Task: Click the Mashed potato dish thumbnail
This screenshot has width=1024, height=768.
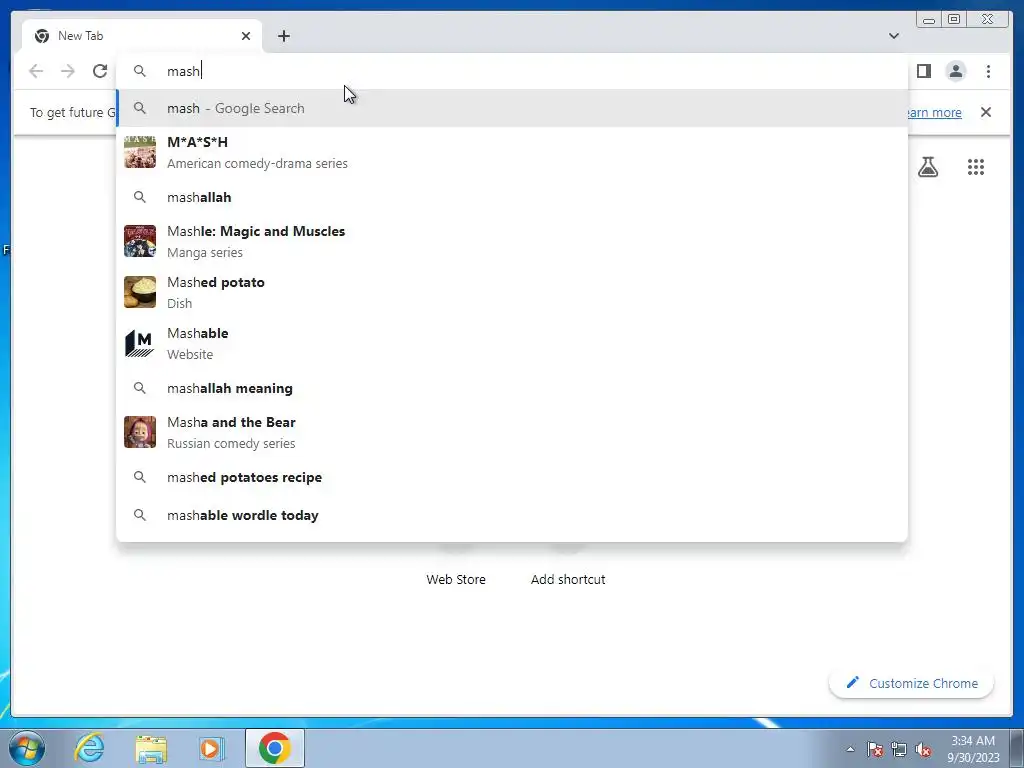Action: click(140, 292)
